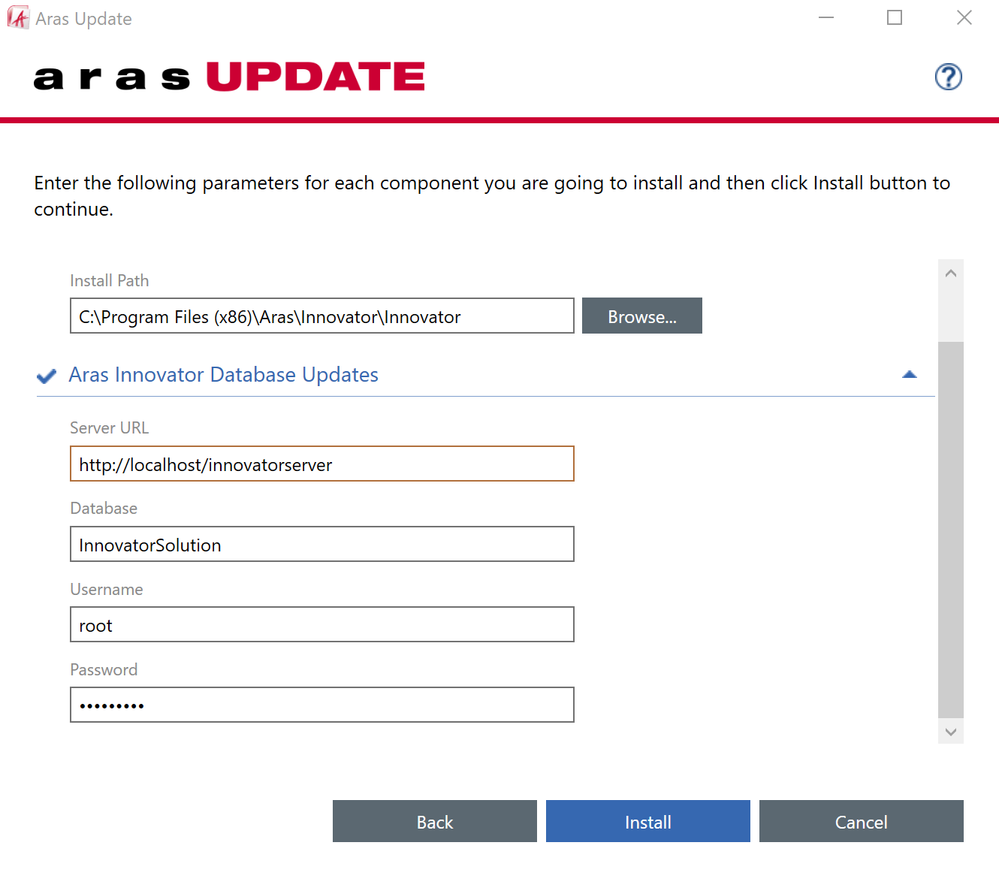The width and height of the screenshot is (999, 885).
Task: Click the vertical scrollbar thumb
Action: (x=950, y=528)
